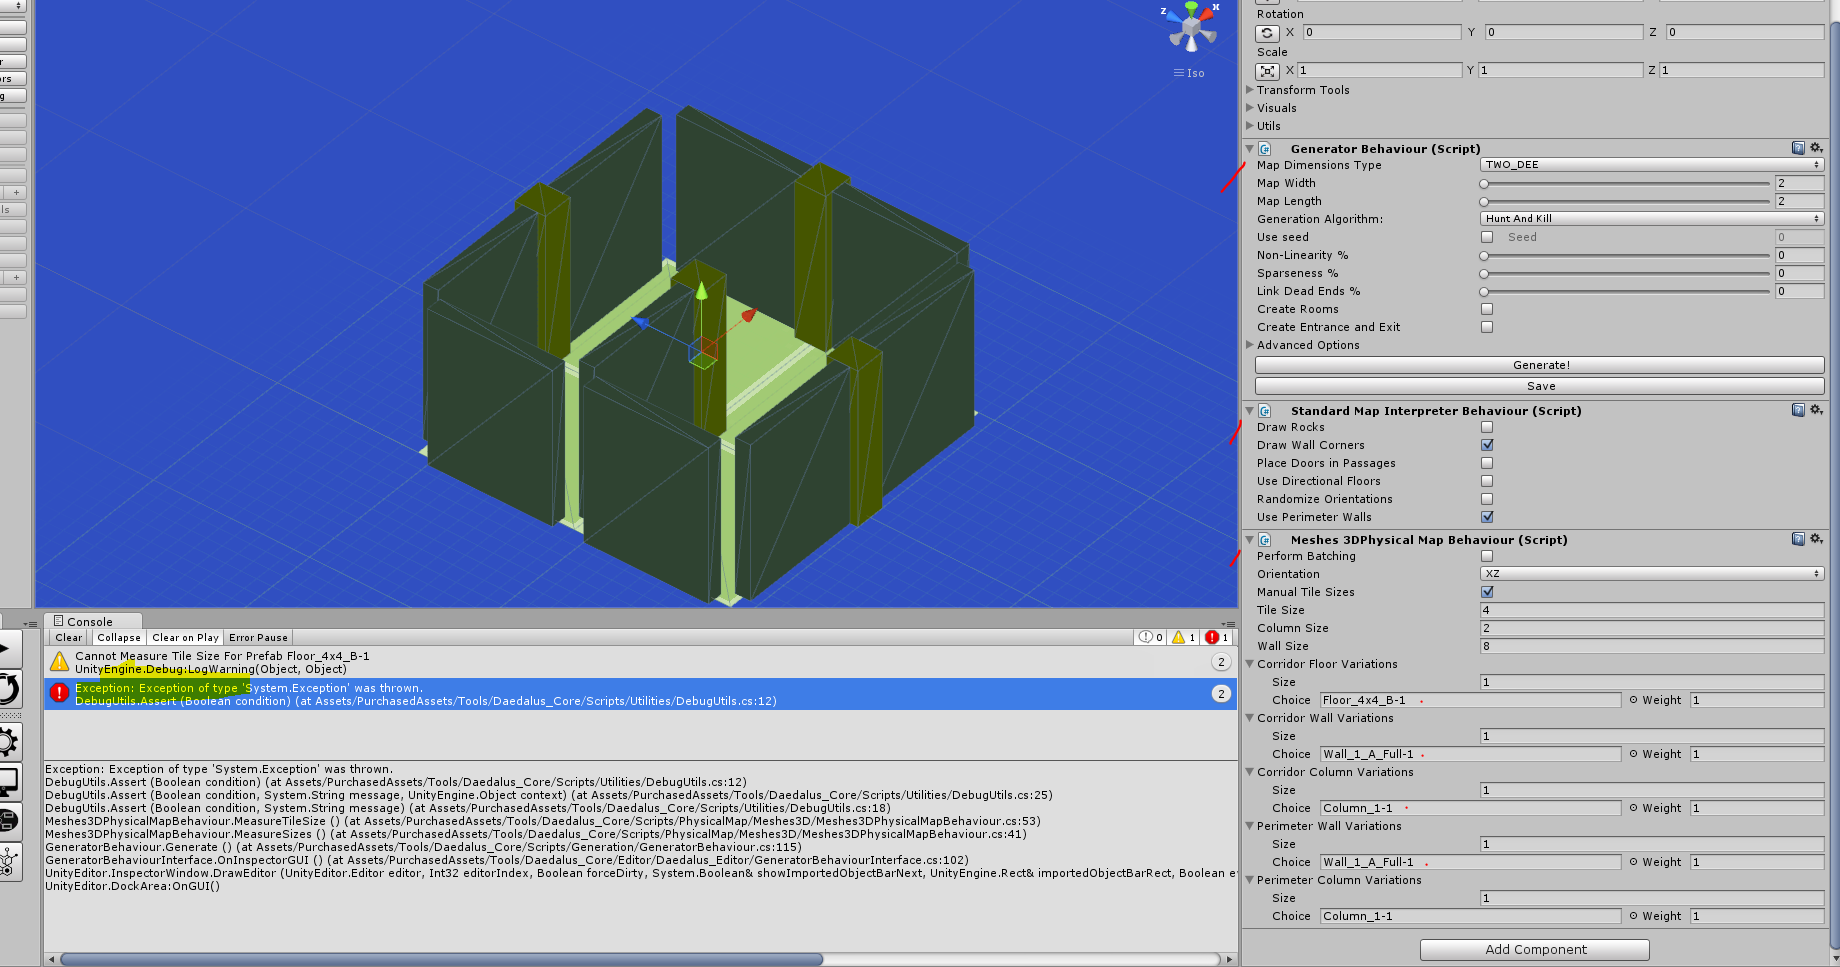This screenshot has height=967, width=1840.
Task: Click Meshes 3DPhysical Map C# script icon
Action: pos(1265,540)
